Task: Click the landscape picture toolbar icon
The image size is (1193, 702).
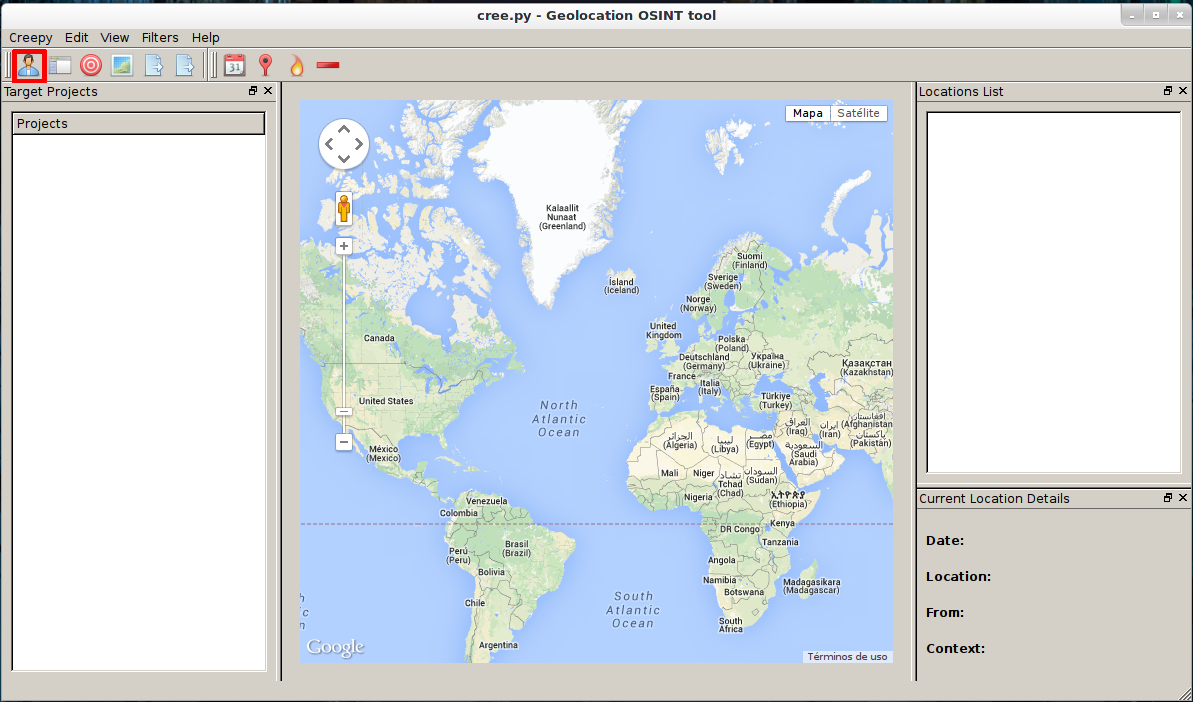Action: coord(122,66)
